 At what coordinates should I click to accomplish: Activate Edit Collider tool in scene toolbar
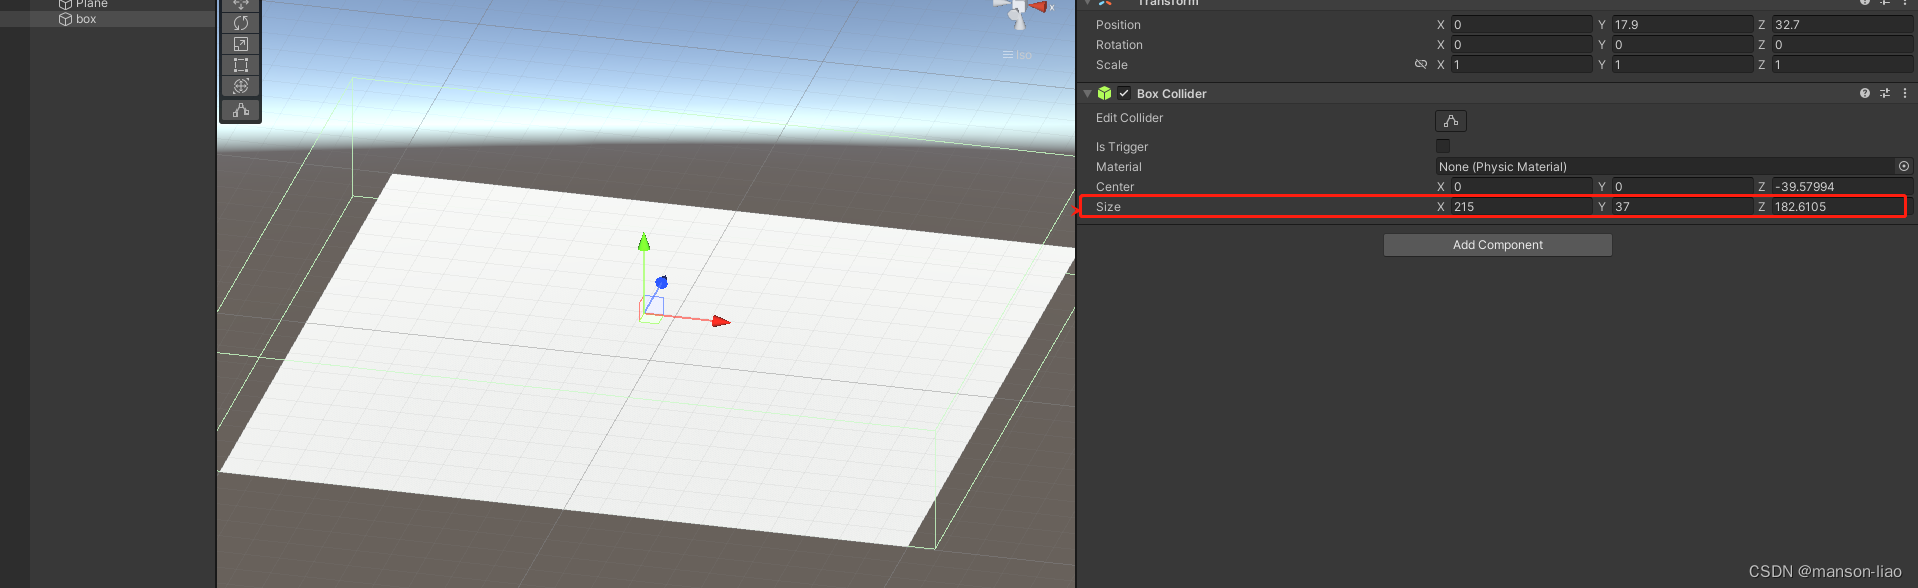tap(241, 110)
